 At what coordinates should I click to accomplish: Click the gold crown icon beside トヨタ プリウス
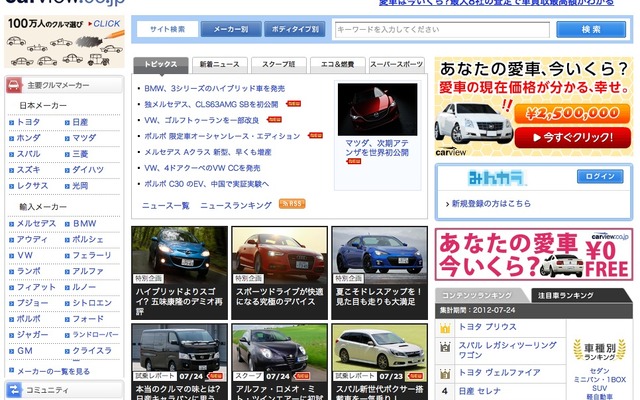445,328
